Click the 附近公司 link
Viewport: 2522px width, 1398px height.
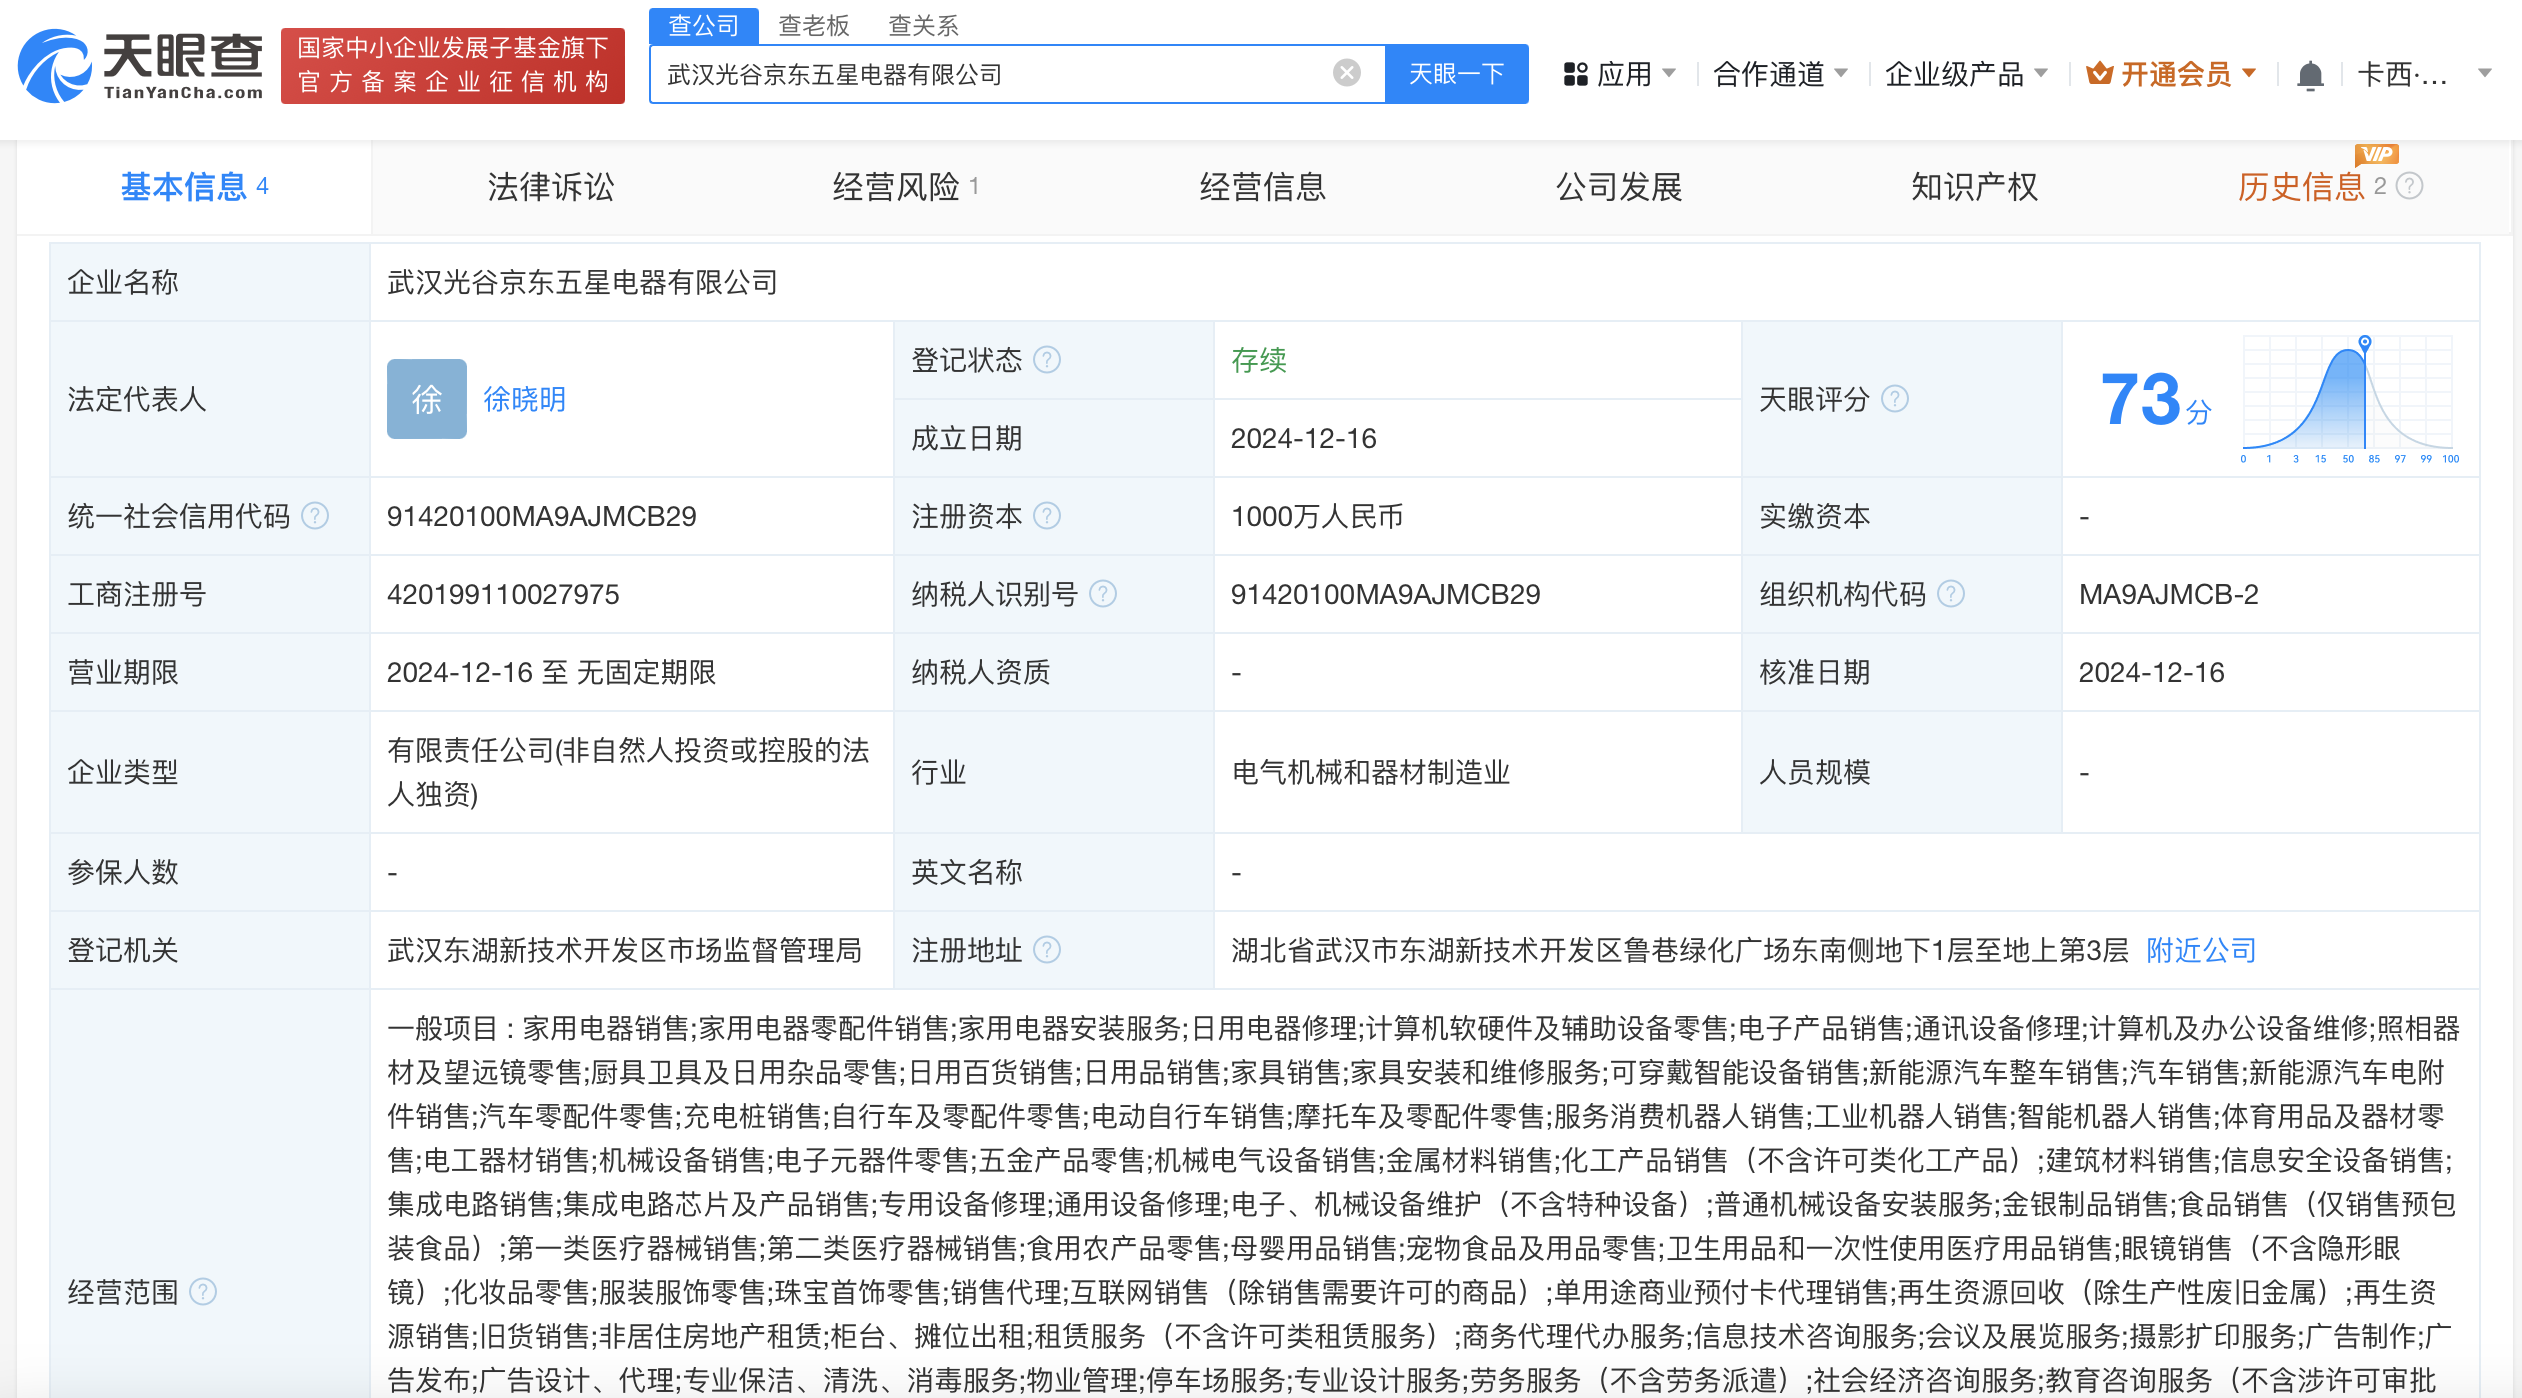click(2201, 950)
